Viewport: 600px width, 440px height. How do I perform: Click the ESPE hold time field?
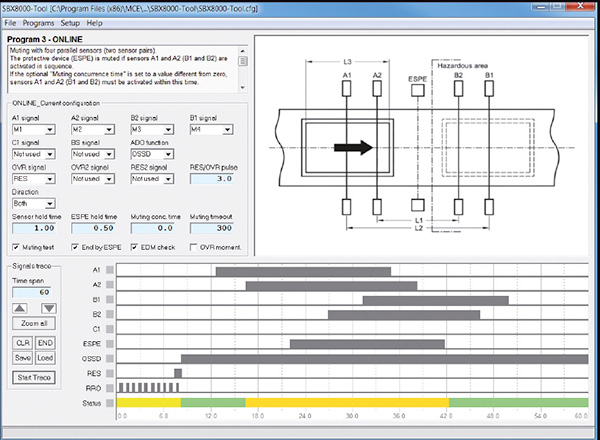point(93,228)
